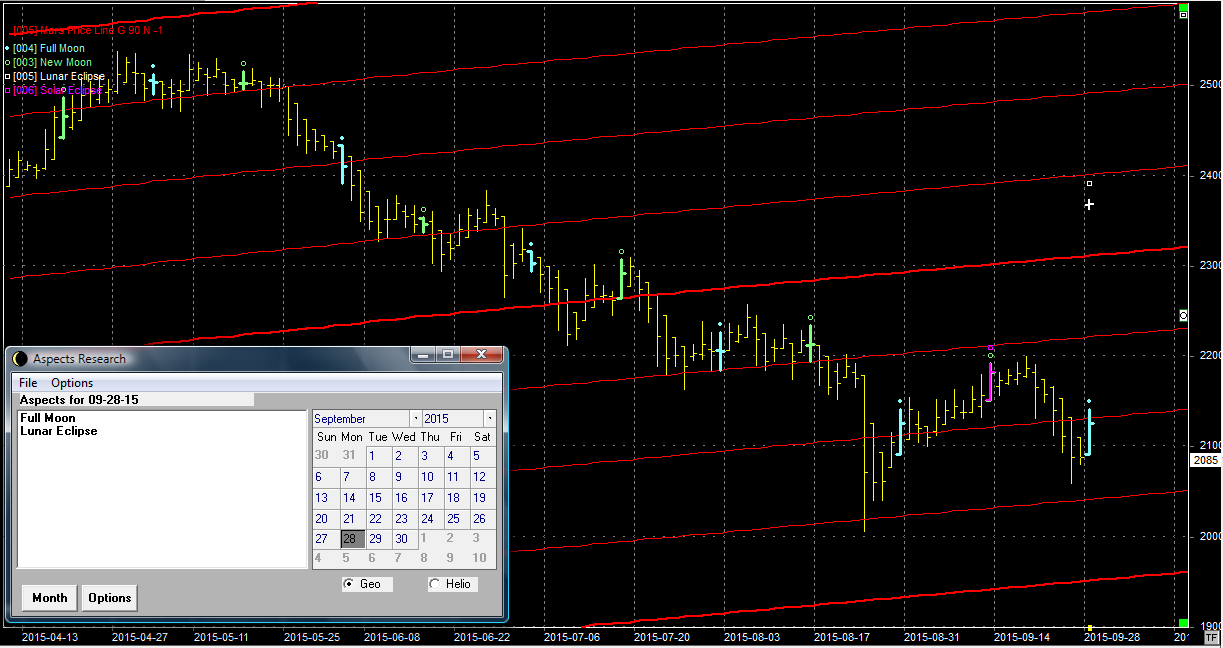Select the Geo radio button
The height and width of the screenshot is (648, 1223).
pyautogui.click(x=348, y=584)
